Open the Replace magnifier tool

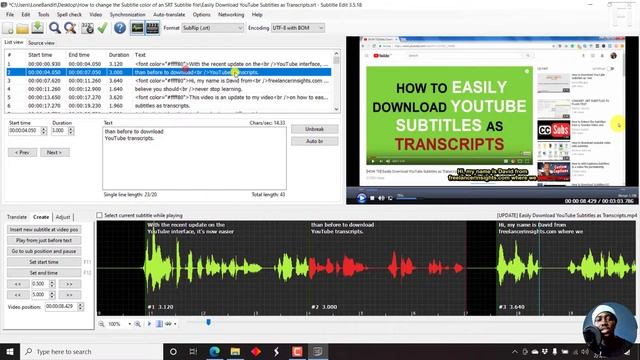(x=70, y=28)
